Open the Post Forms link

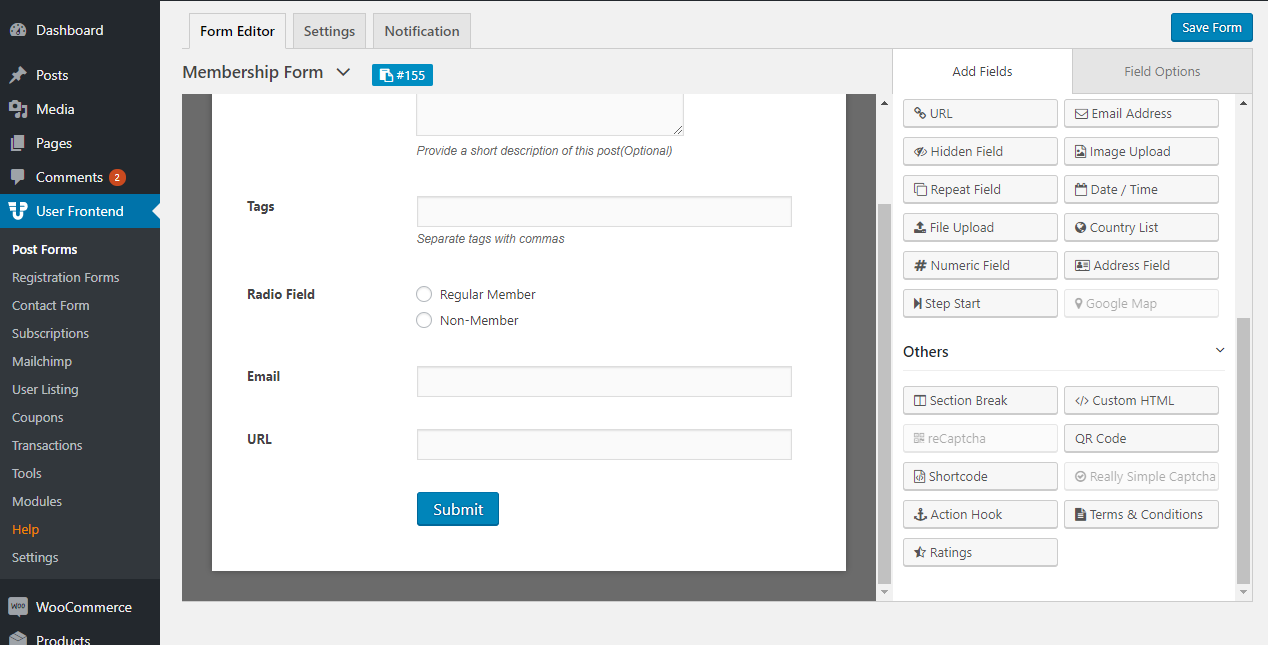(x=45, y=249)
